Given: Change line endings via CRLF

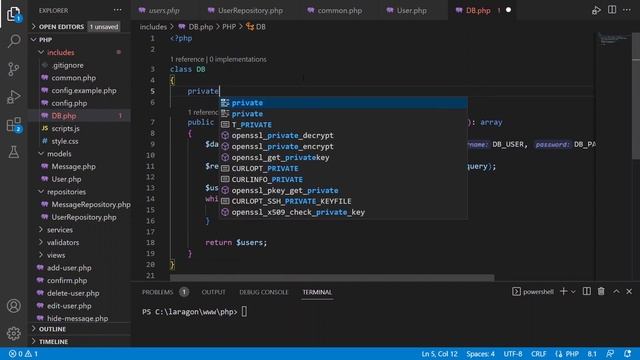Looking at the screenshot, I should coord(538,353).
